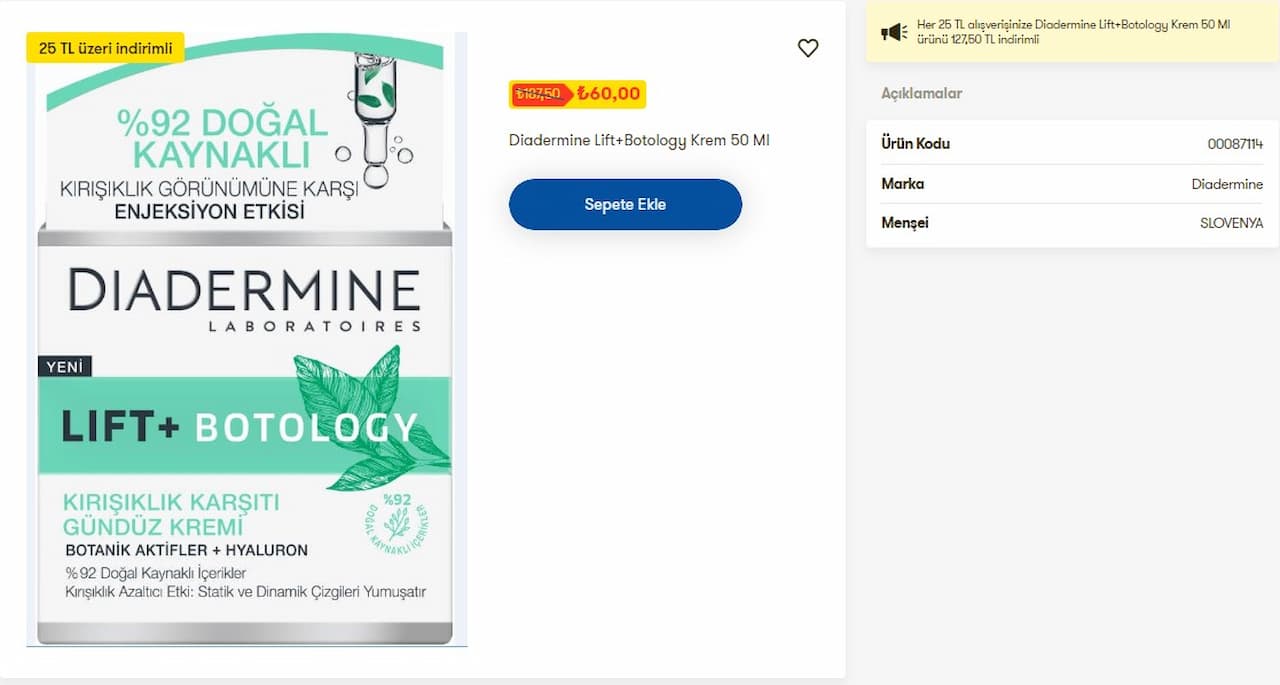Click the yellow promo banner text
The width and height of the screenshot is (1280, 685).
point(1072,32)
